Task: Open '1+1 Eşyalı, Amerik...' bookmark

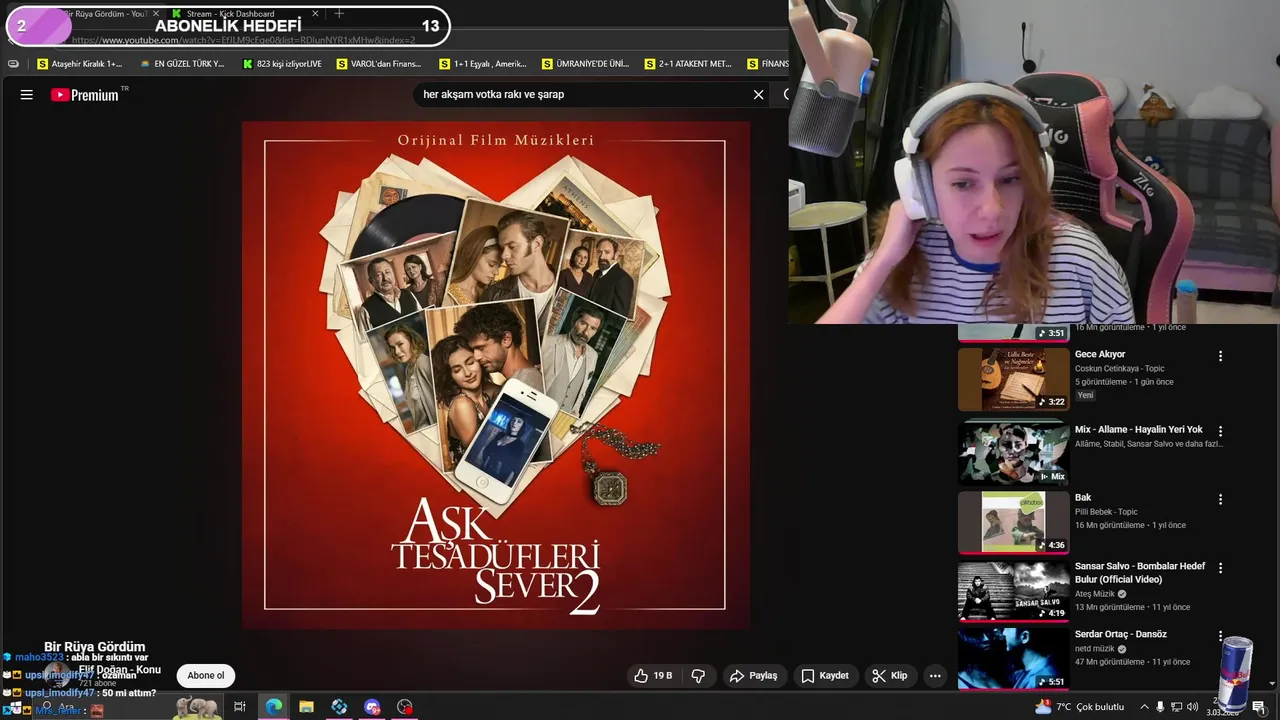Action: tap(483, 64)
